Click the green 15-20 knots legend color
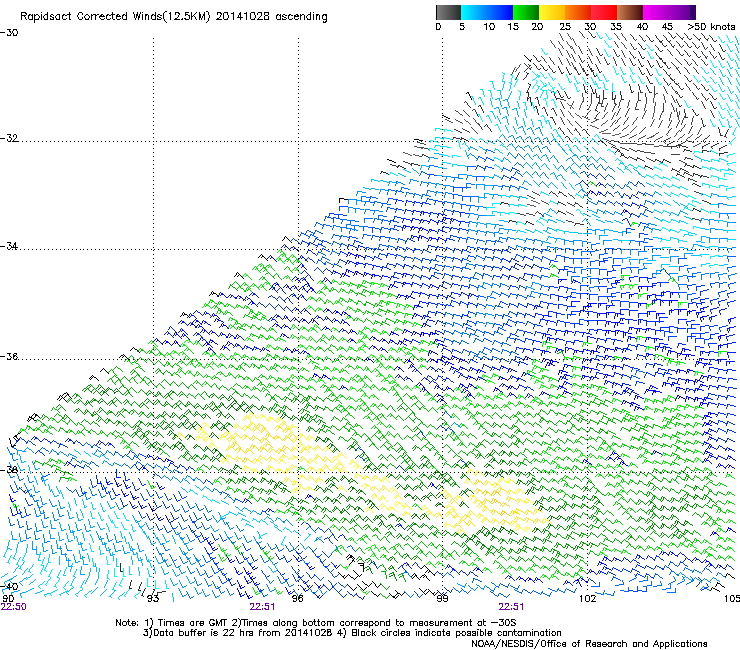 click(526, 12)
